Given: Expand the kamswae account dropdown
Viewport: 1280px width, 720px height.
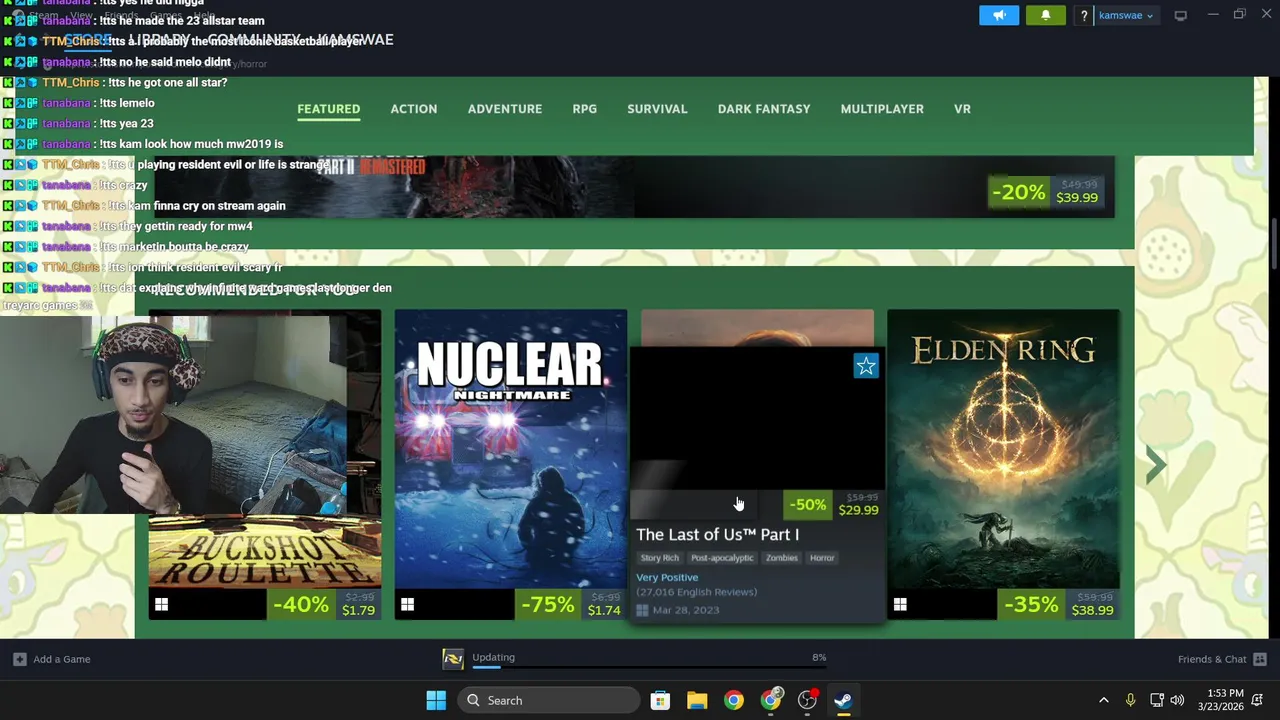Looking at the screenshot, I should pos(1126,15).
